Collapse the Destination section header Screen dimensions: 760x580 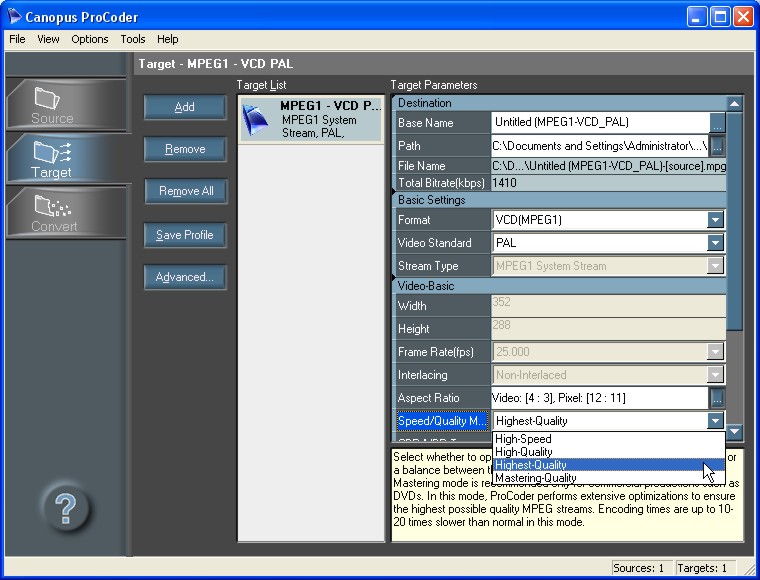[x=559, y=103]
